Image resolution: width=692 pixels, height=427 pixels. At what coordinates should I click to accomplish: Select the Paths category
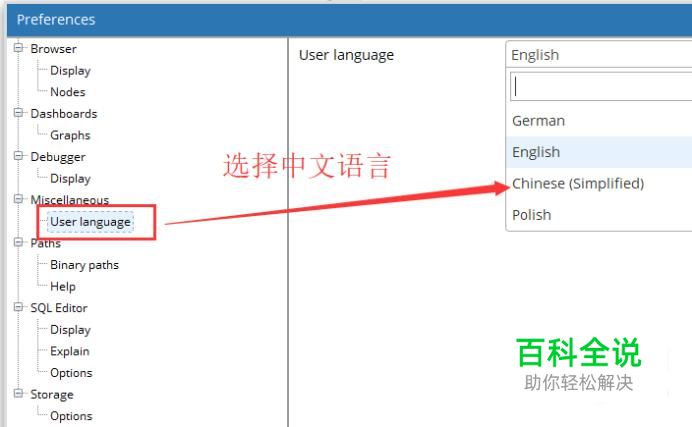point(45,243)
